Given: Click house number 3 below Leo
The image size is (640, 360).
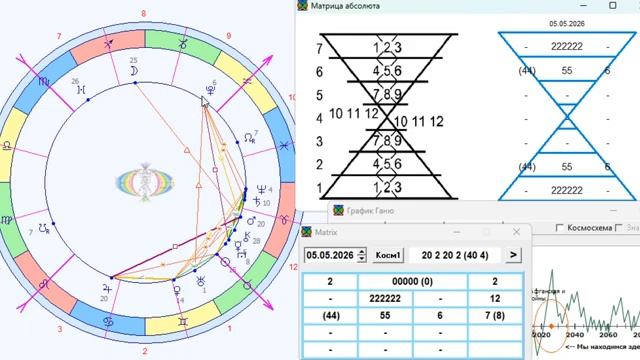Looking at the screenshot, I should (x=60, y=329).
